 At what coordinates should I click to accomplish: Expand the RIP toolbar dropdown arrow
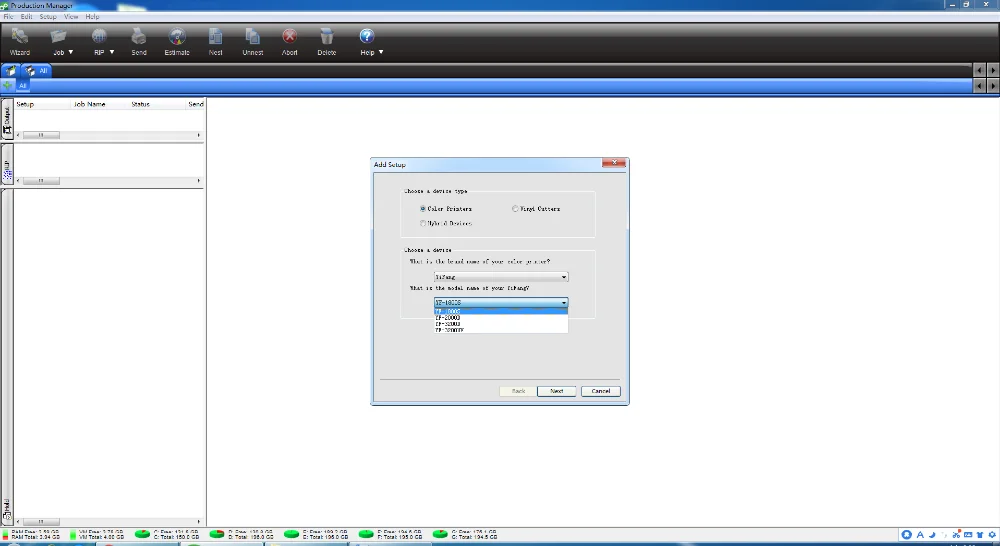(x=112, y=52)
